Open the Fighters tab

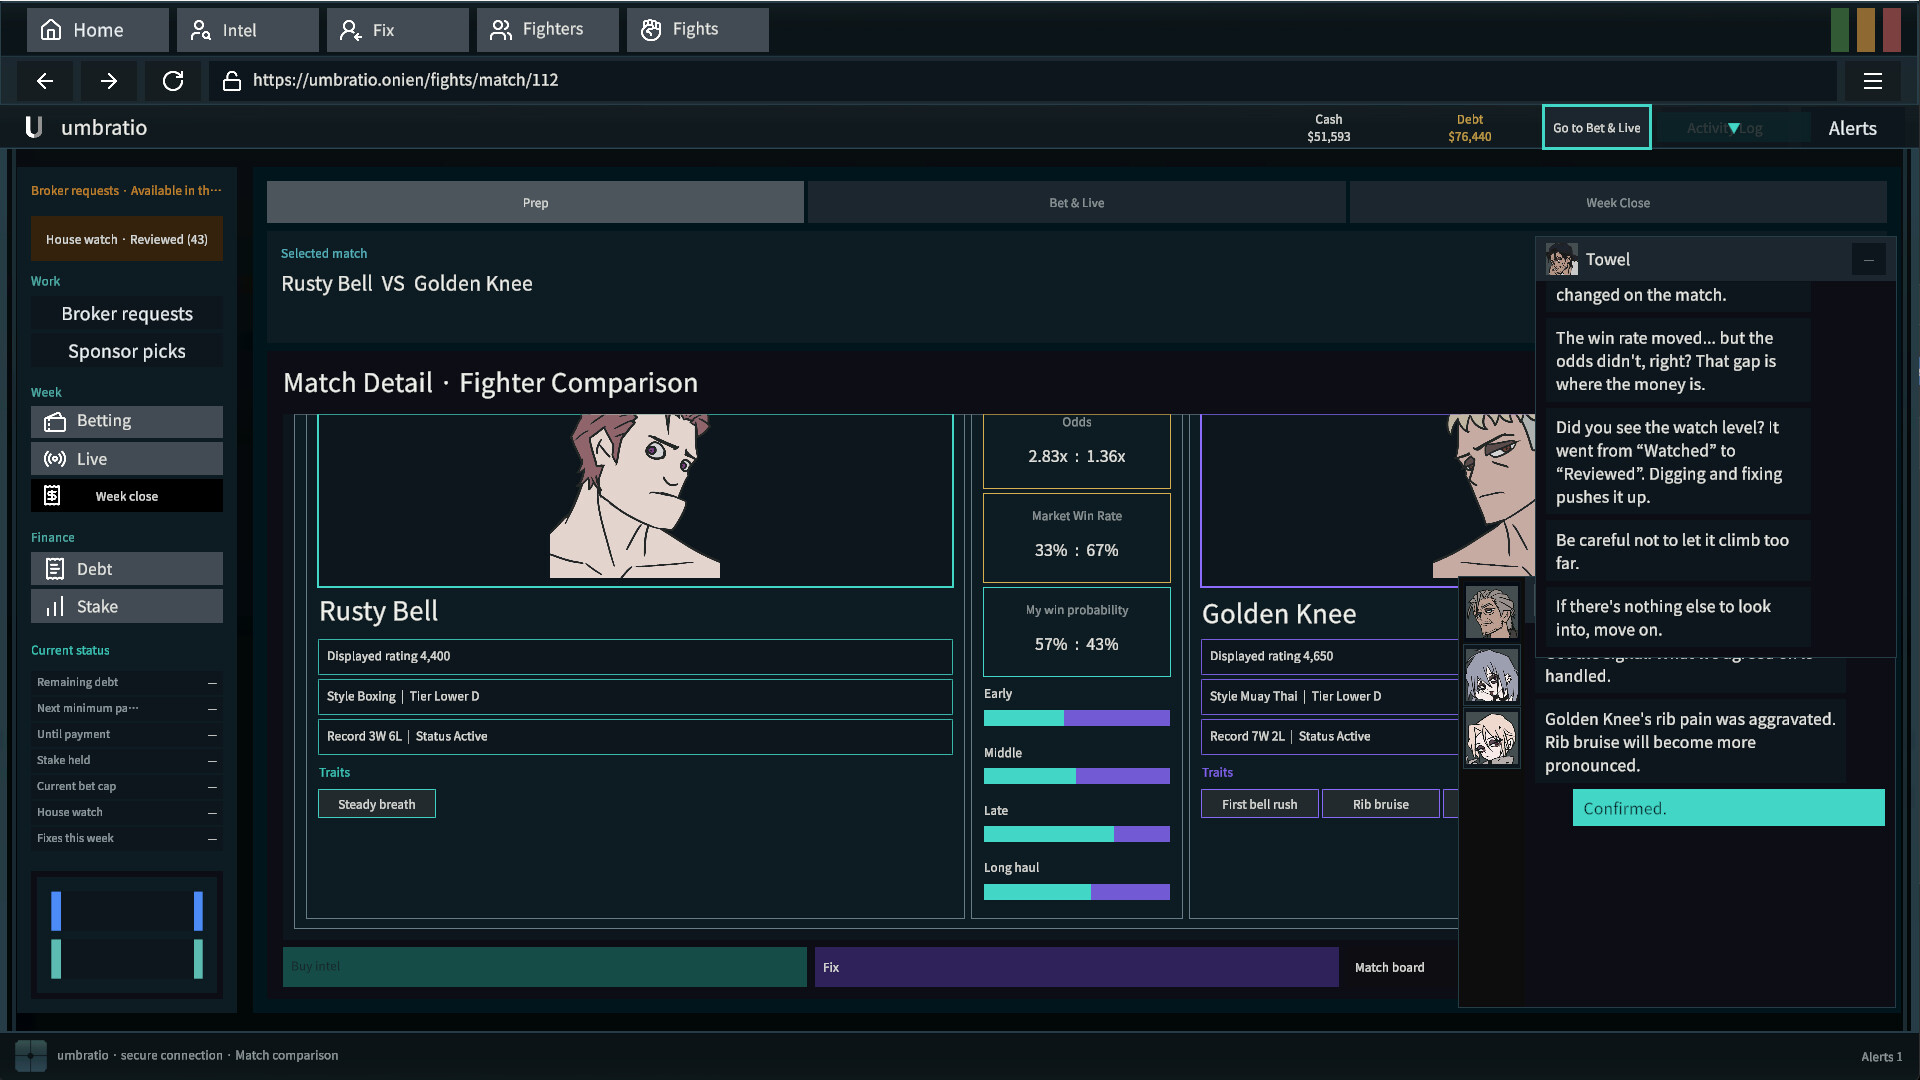pyautogui.click(x=547, y=30)
